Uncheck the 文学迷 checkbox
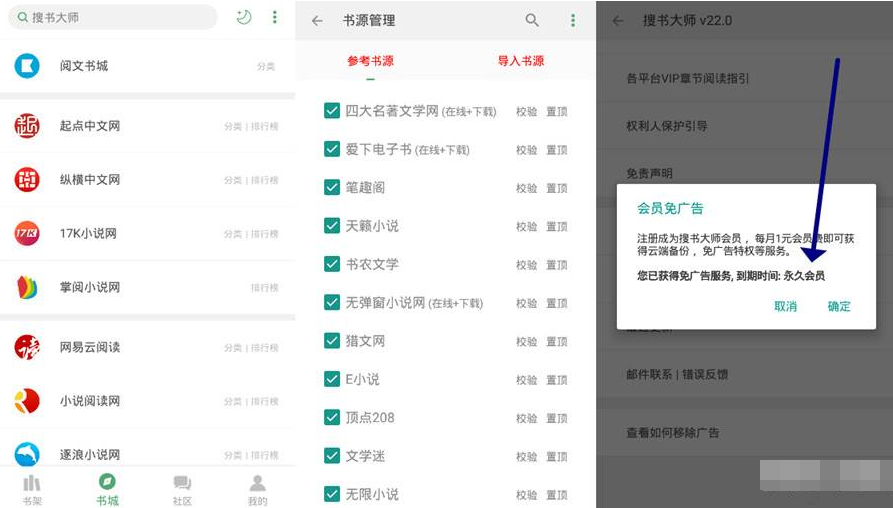 pos(331,456)
